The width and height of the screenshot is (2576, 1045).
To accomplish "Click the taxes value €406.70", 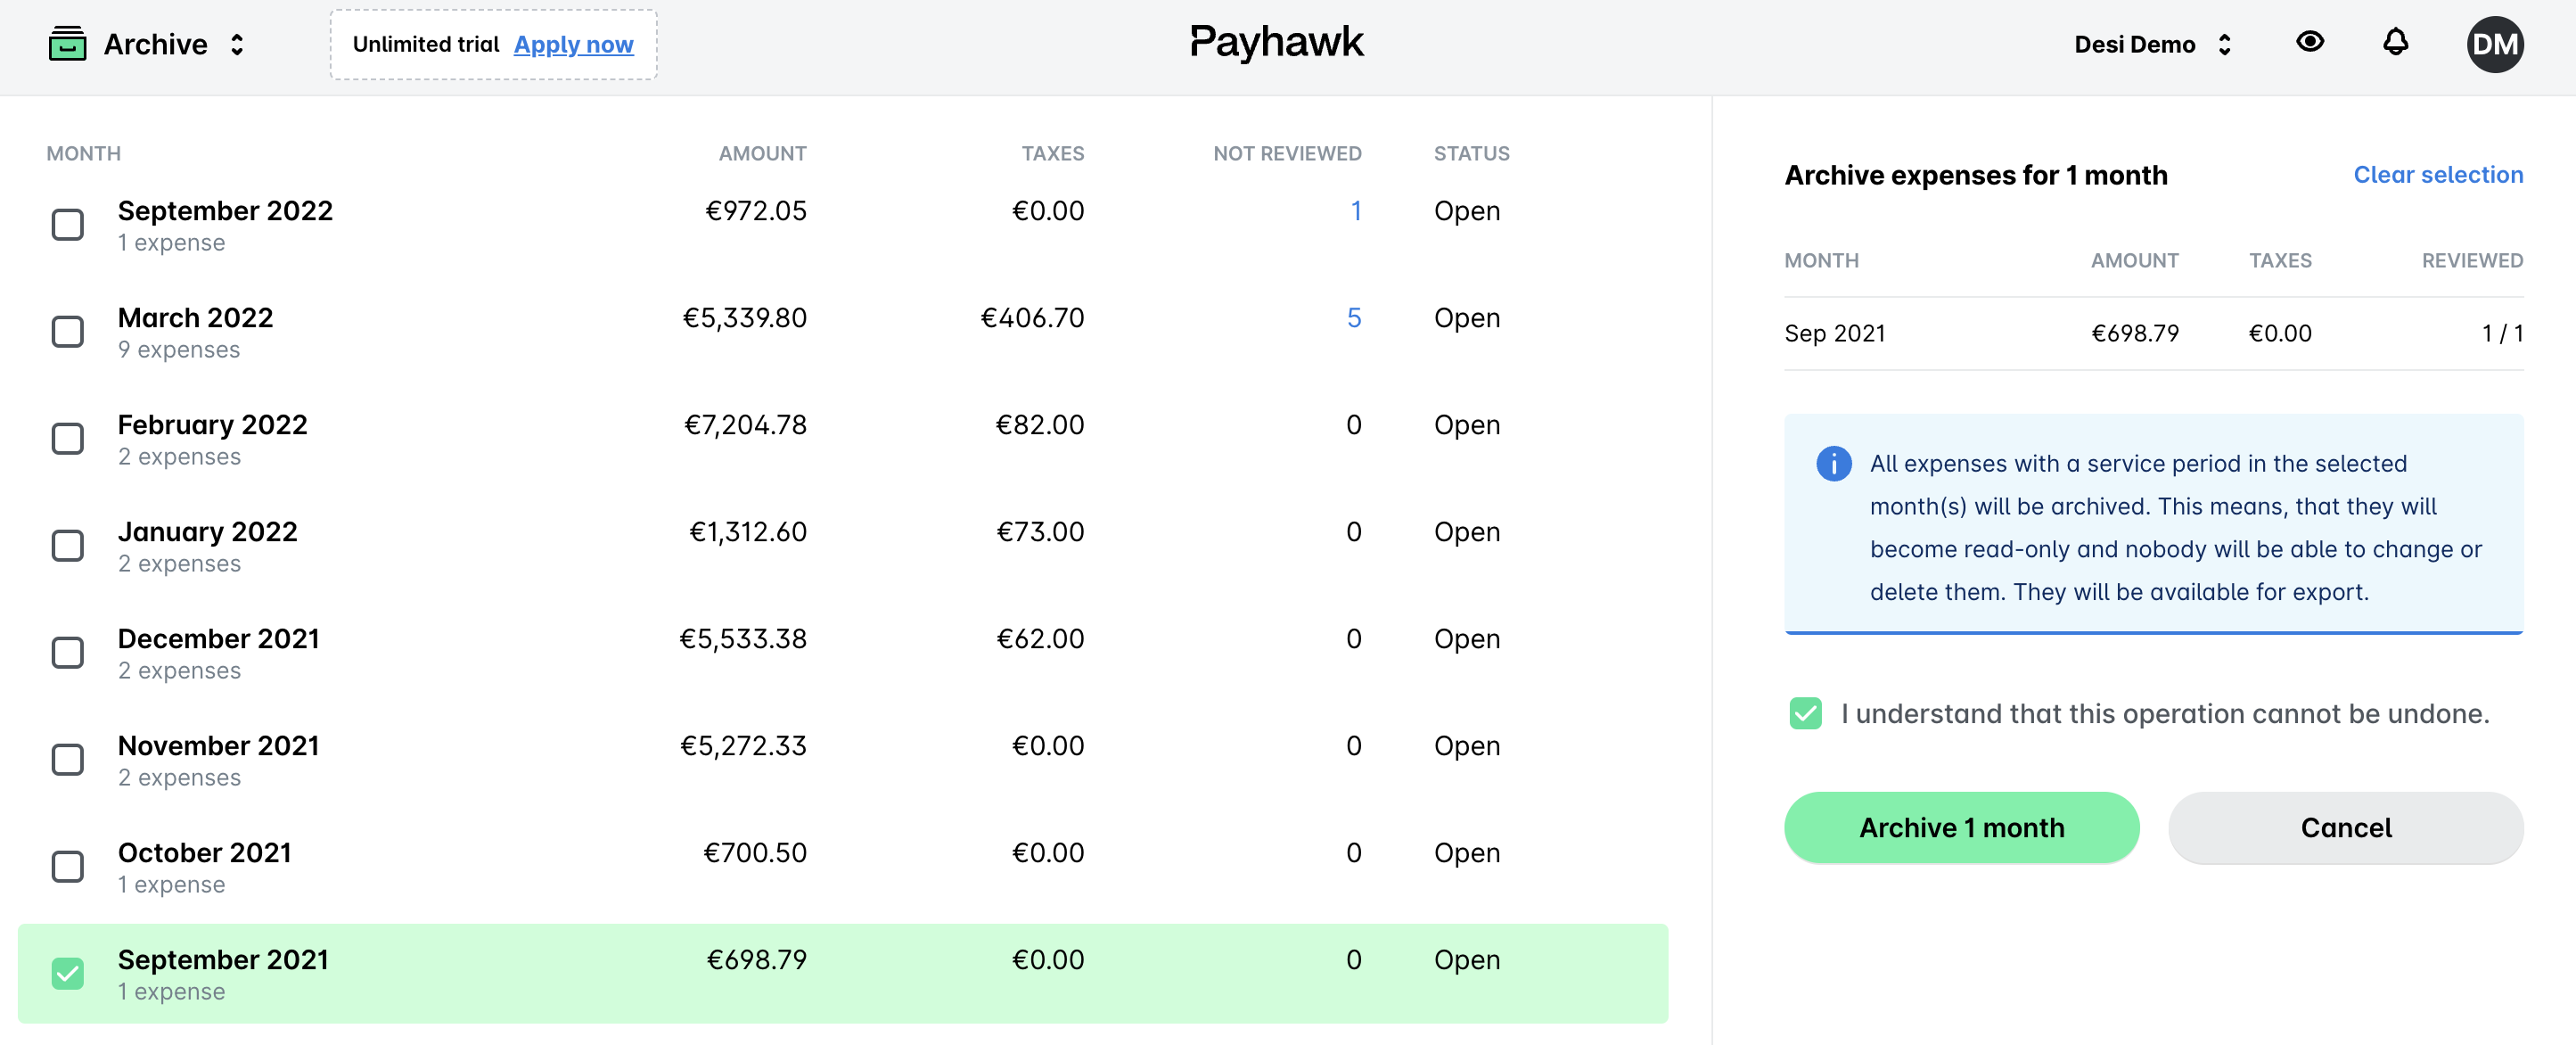I will [x=1031, y=318].
